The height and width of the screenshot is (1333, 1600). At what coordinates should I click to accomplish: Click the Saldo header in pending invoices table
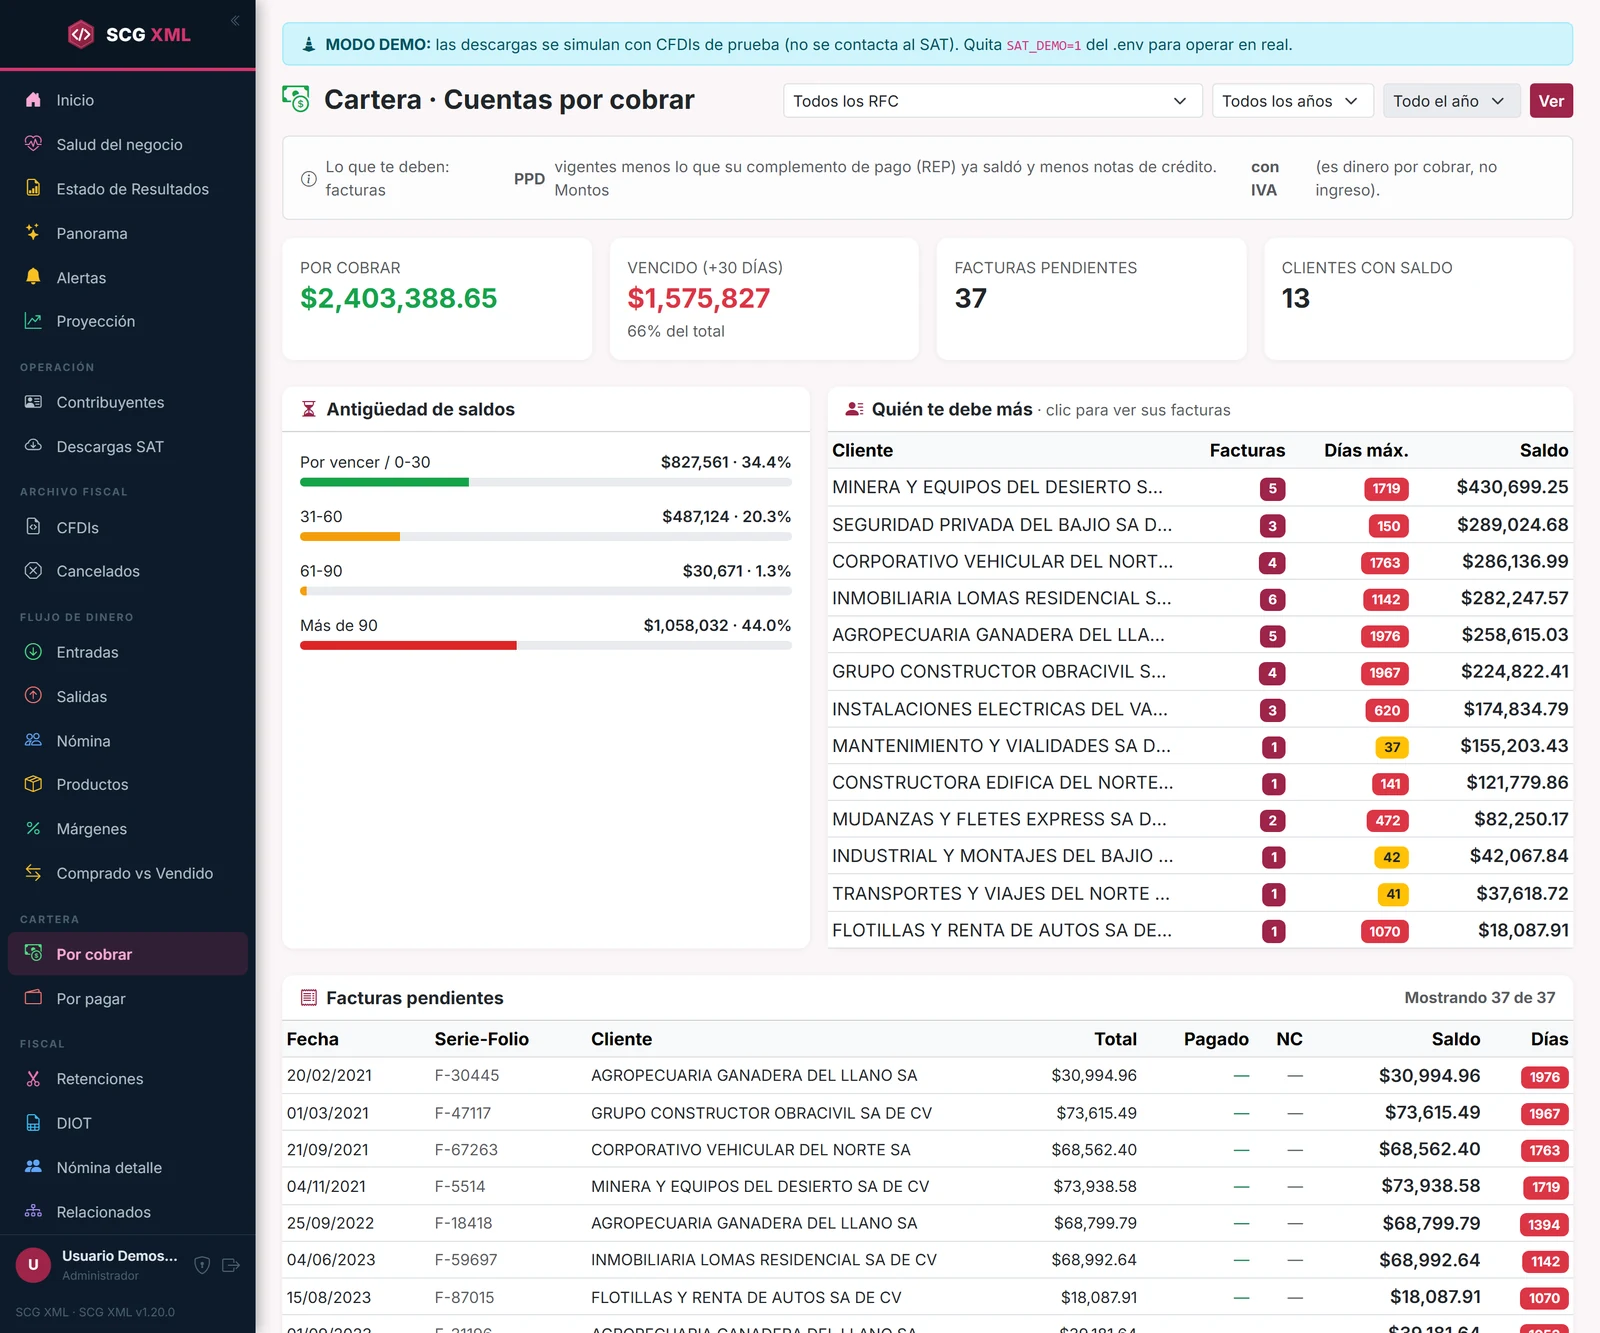point(1455,1039)
